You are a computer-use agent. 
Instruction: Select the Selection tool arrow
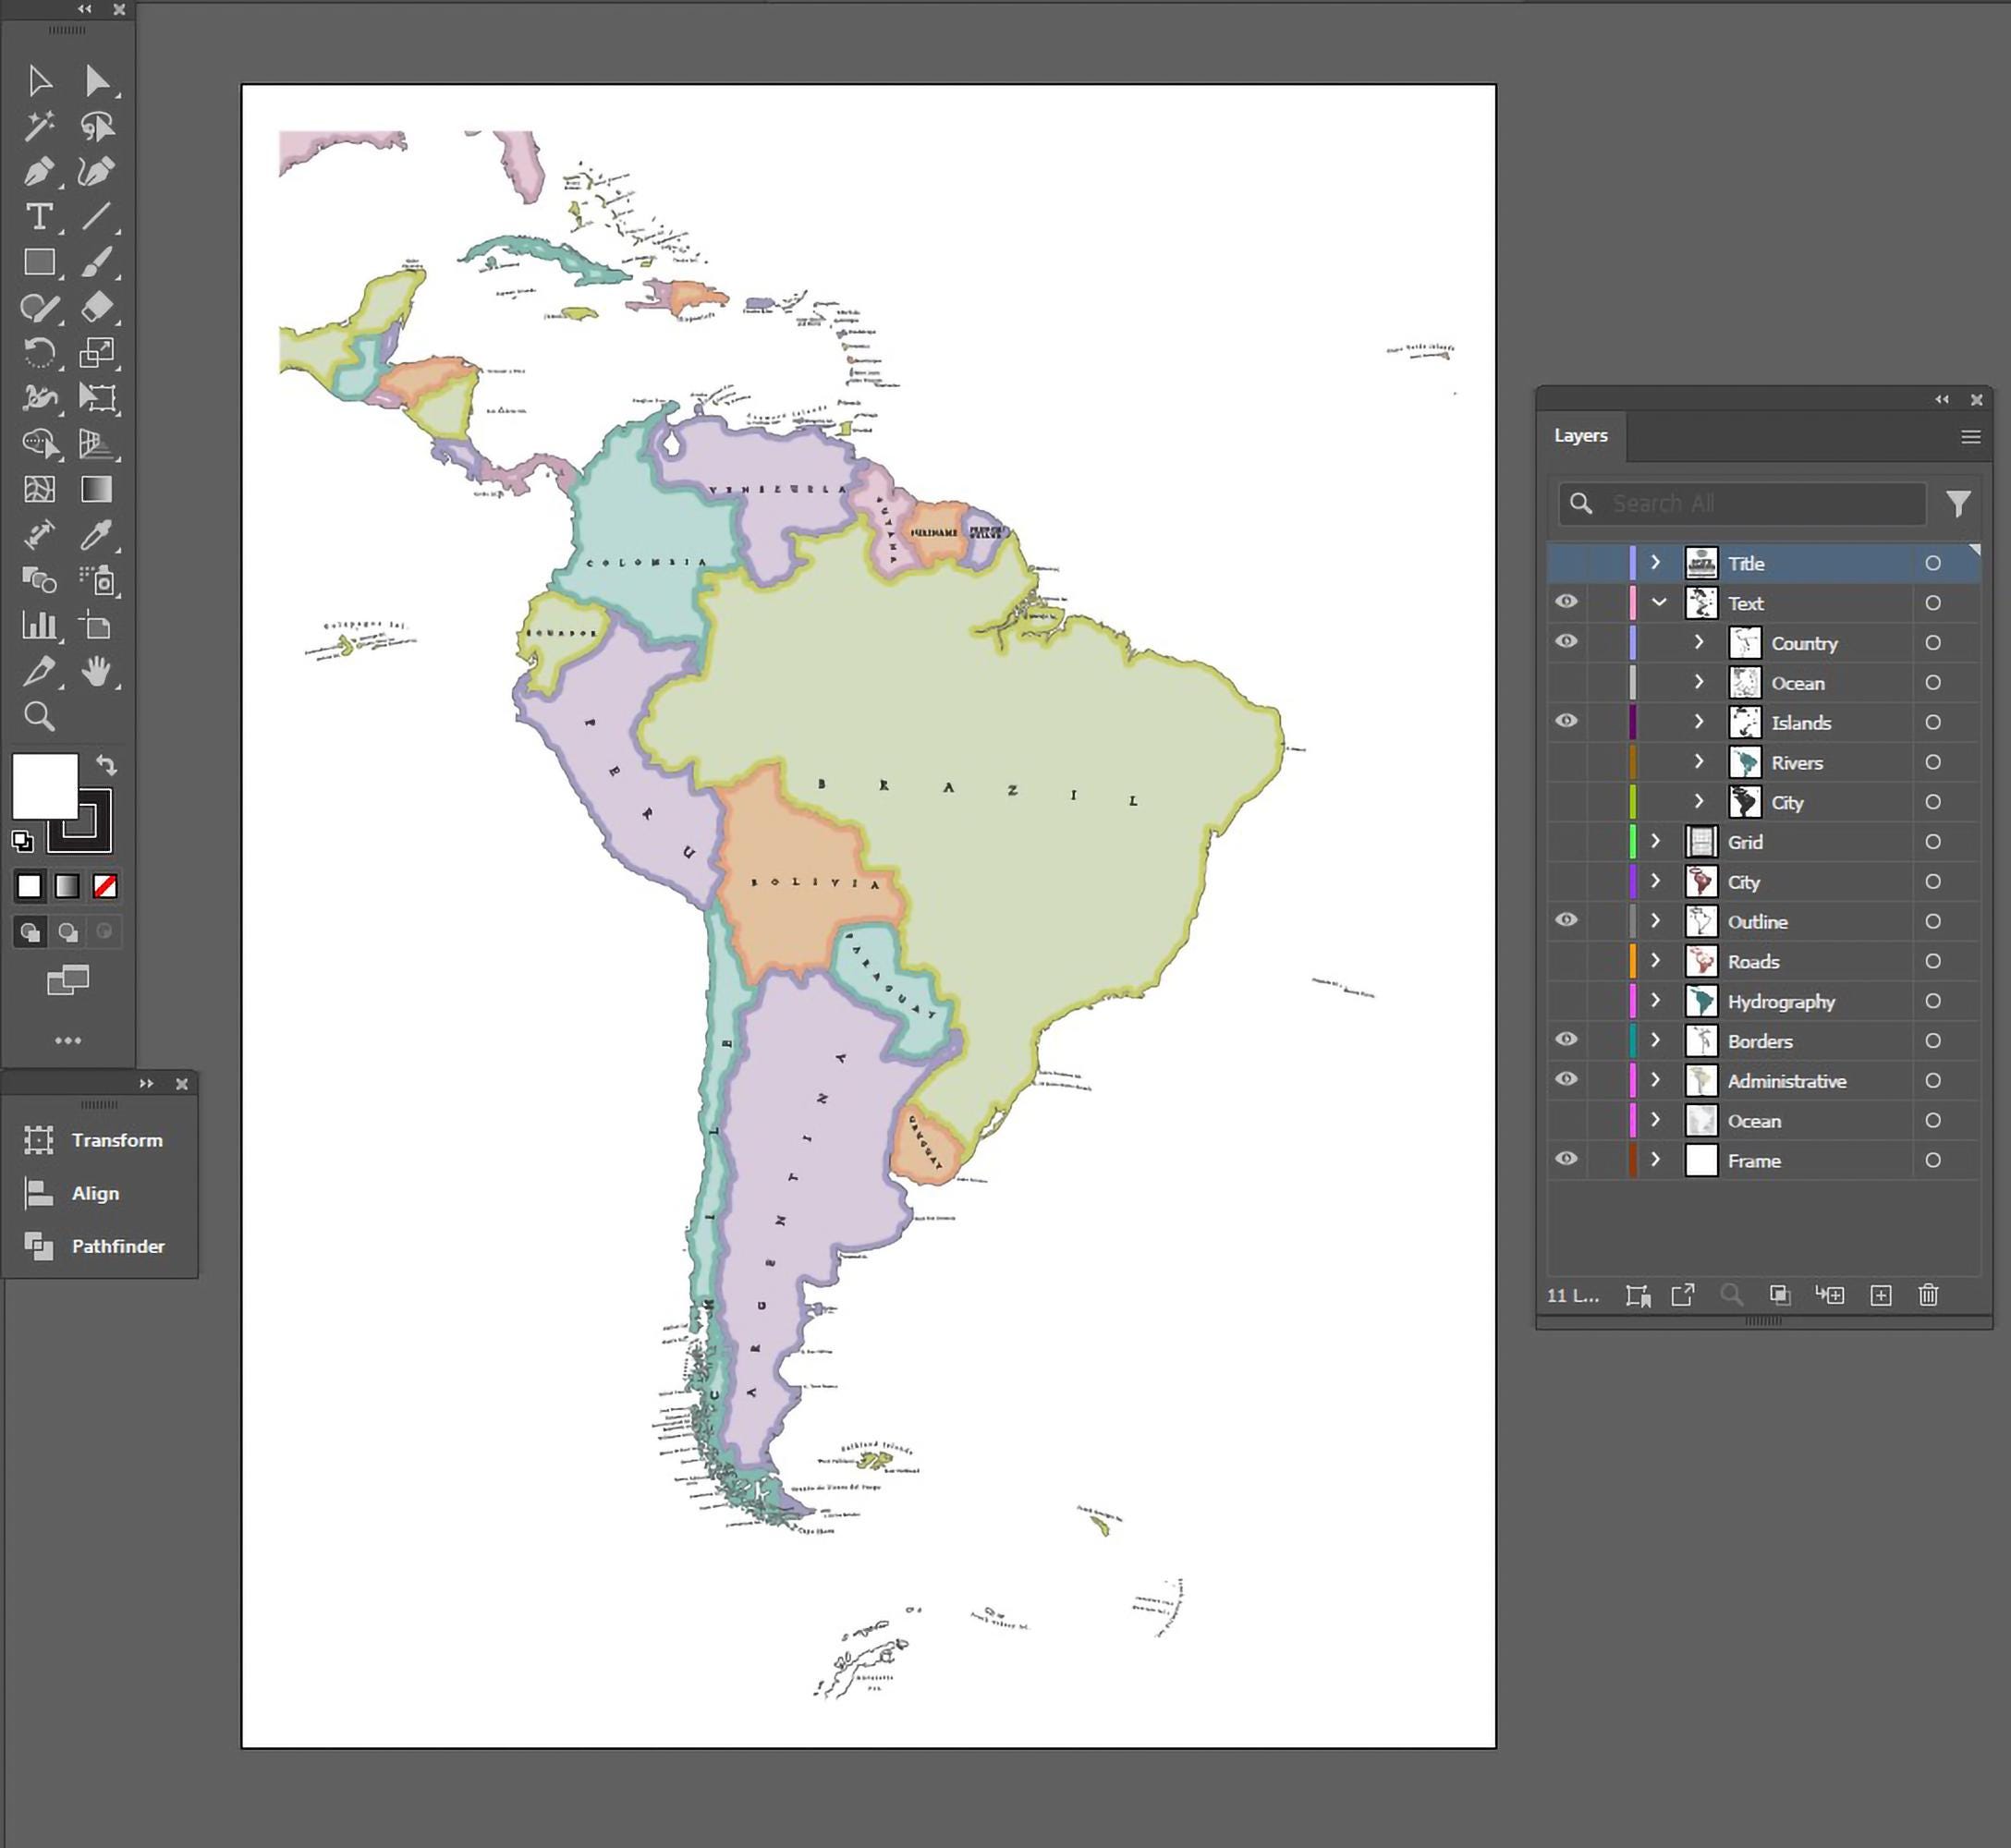click(40, 81)
